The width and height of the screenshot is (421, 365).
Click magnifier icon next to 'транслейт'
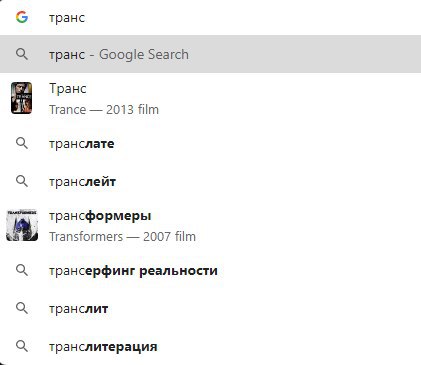22,182
